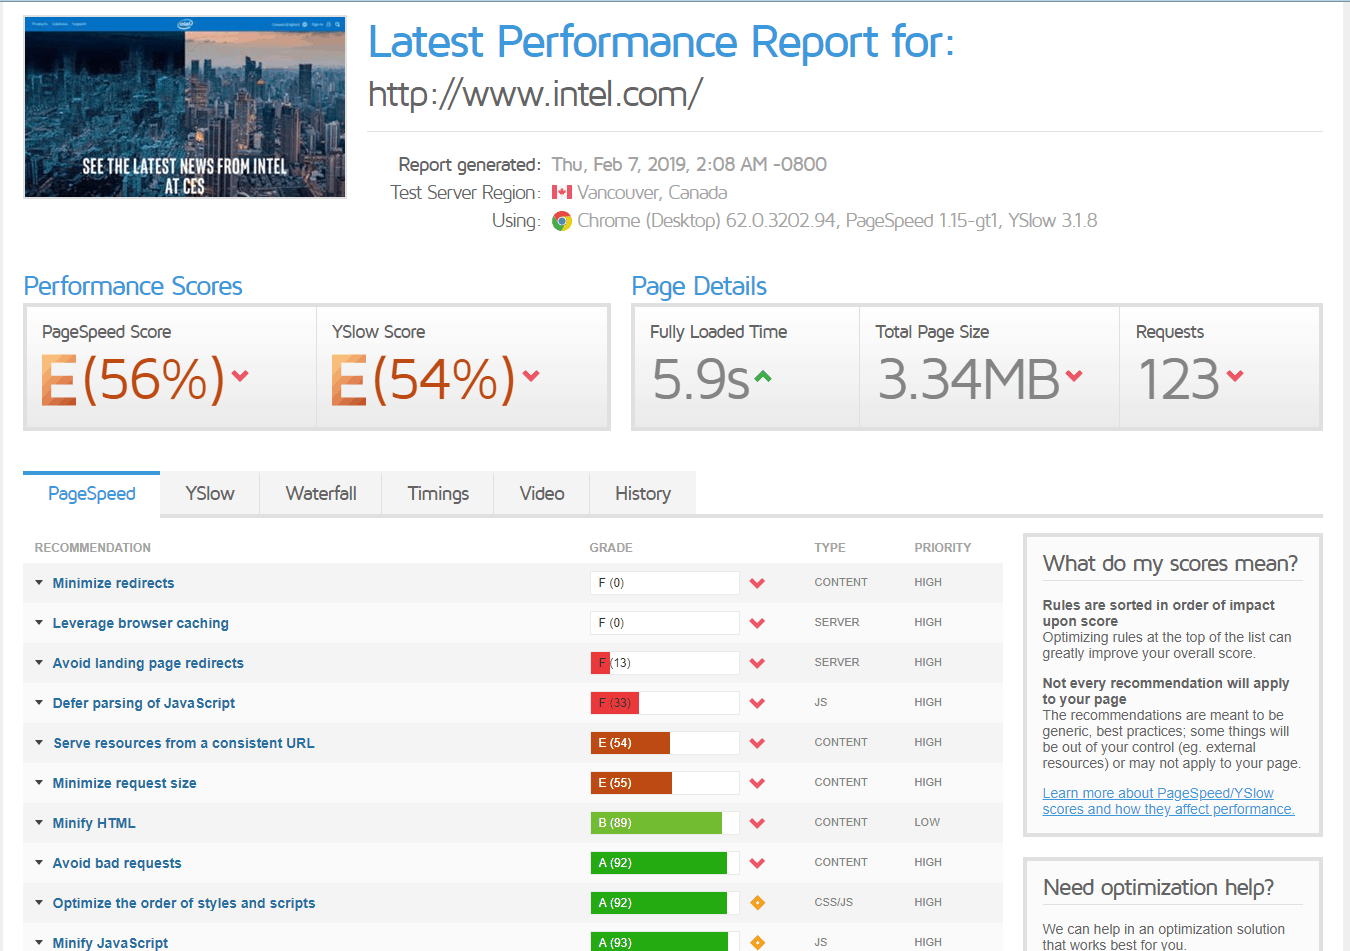1350x951 pixels.
Task: Follow the Learn more about PageSpeed/YSlow link
Action: click(x=1168, y=801)
